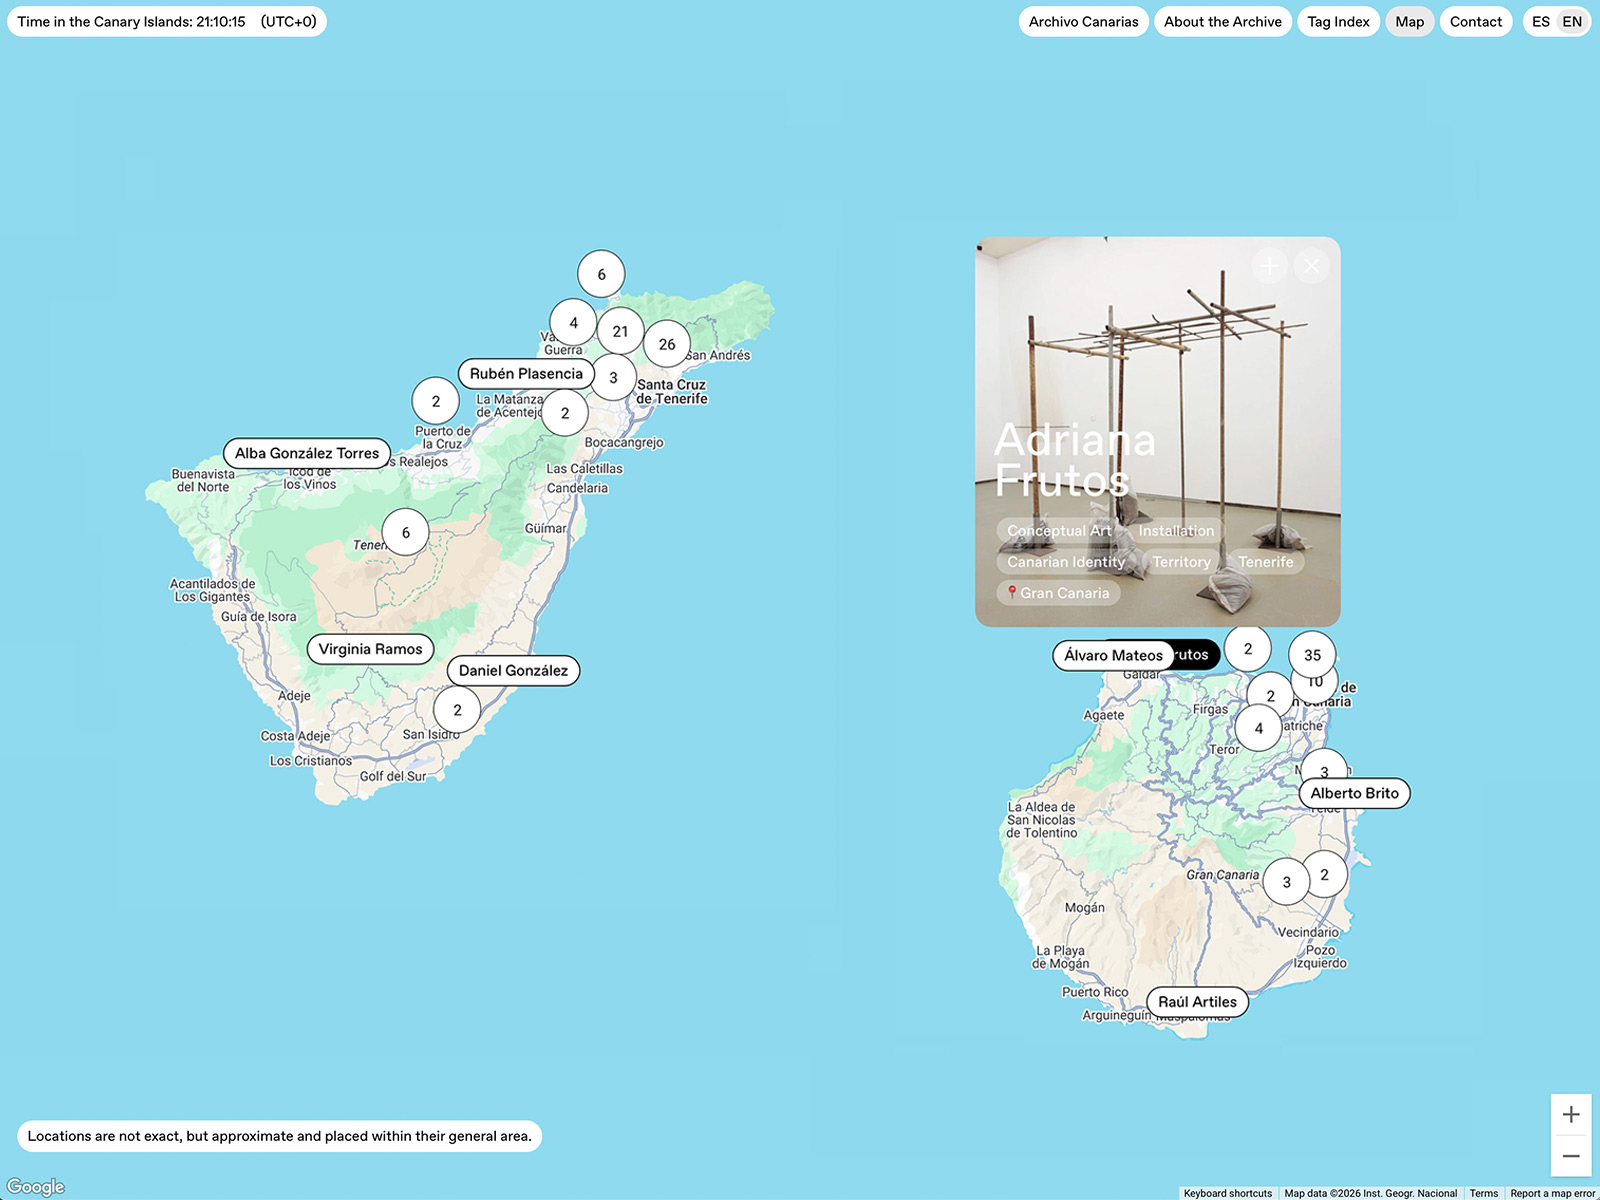Open the Contact page
Screen dimensions: 1600x1200
(1475, 21)
